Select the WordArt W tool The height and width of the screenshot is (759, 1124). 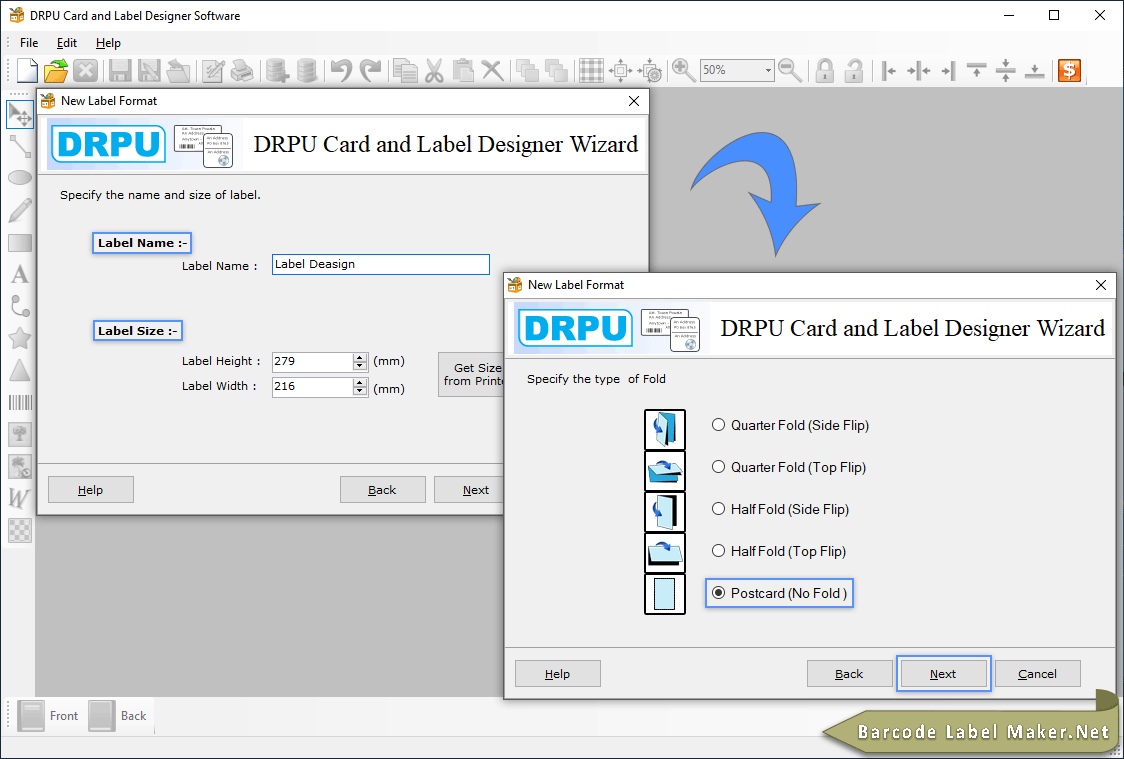20,498
